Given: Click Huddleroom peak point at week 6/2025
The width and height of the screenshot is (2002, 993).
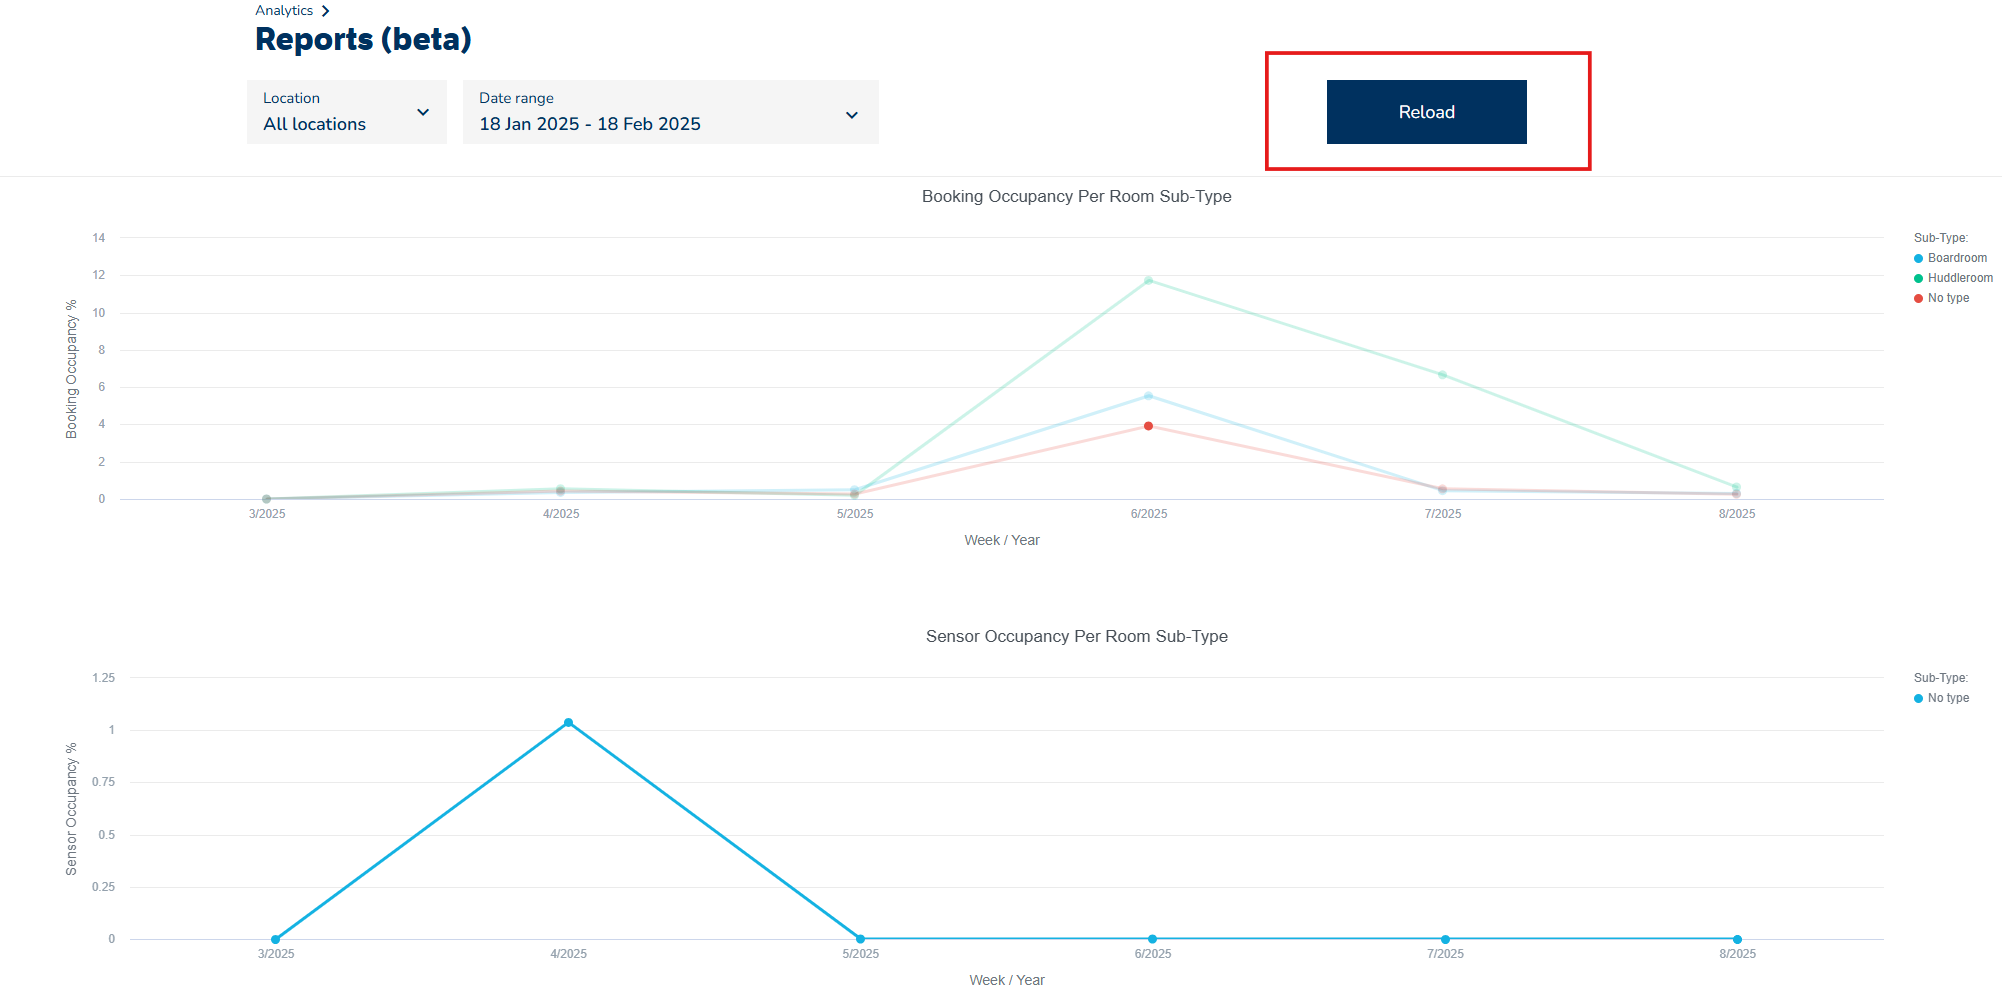Looking at the screenshot, I should 1148,280.
